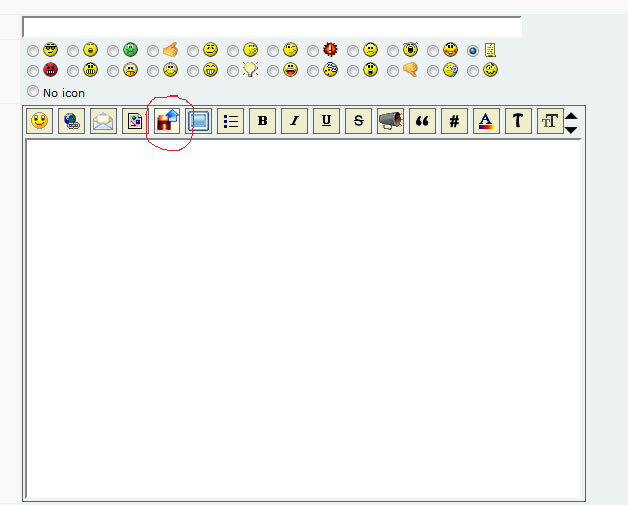
Task: Shrink the editor with the up arrow
Action: pyautogui.click(x=571, y=116)
